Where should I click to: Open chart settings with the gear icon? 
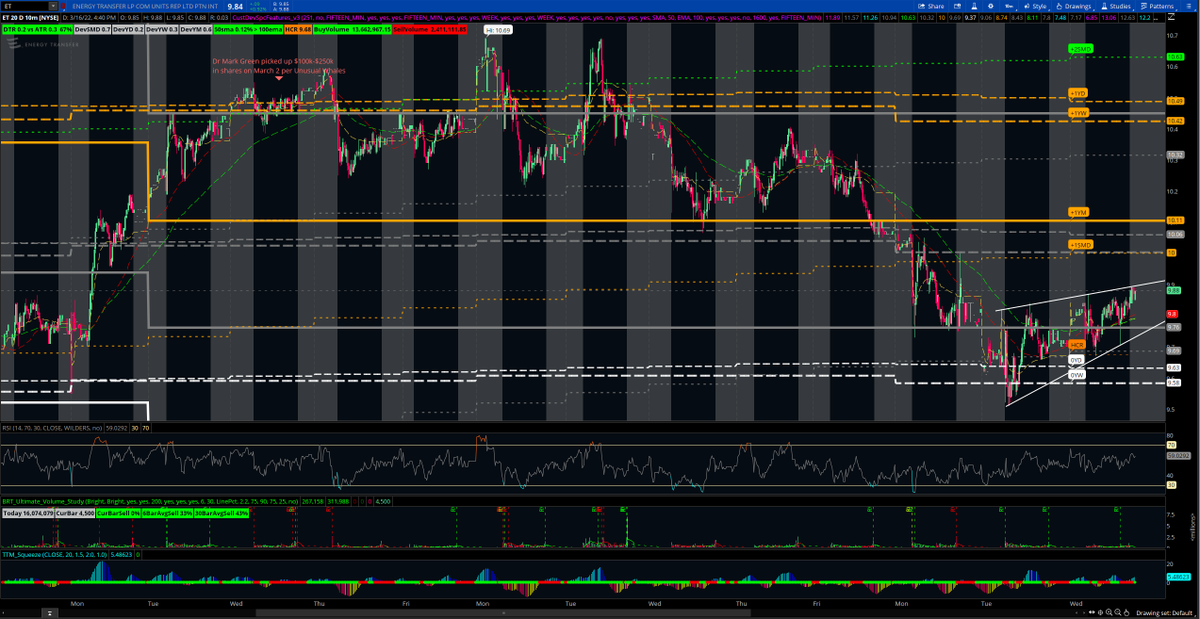990,6
